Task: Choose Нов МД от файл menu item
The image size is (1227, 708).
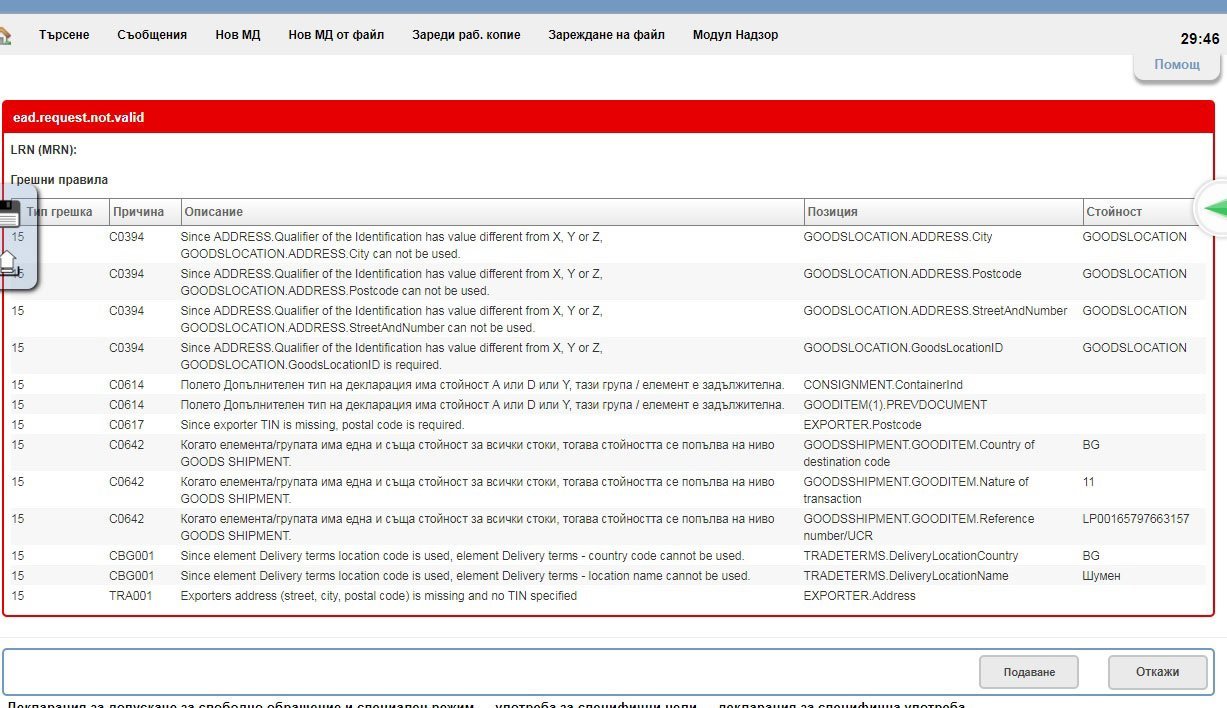Action: (336, 35)
